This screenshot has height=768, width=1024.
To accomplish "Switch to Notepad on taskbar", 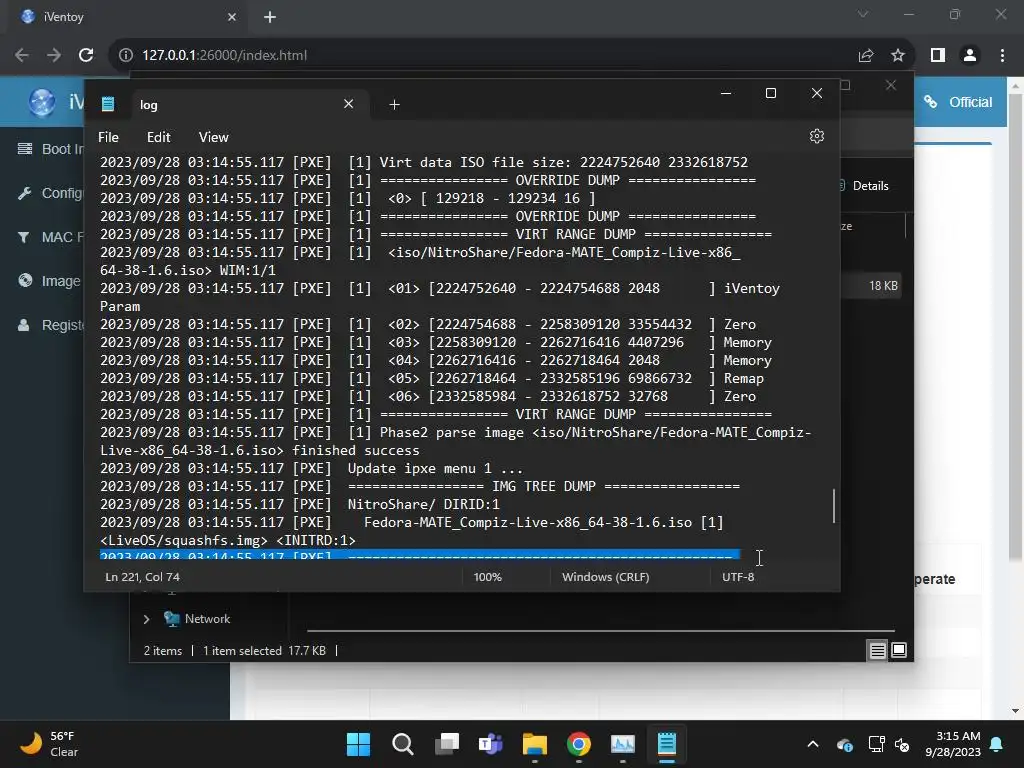I will (667, 744).
